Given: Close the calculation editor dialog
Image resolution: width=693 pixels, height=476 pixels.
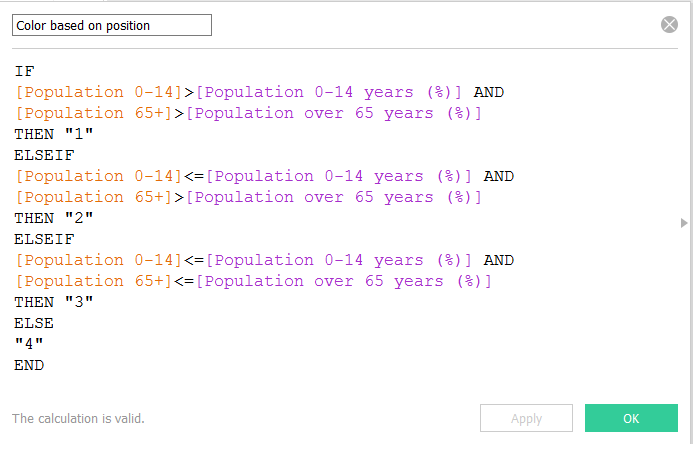Looking at the screenshot, I should click(x=670, y=25).
